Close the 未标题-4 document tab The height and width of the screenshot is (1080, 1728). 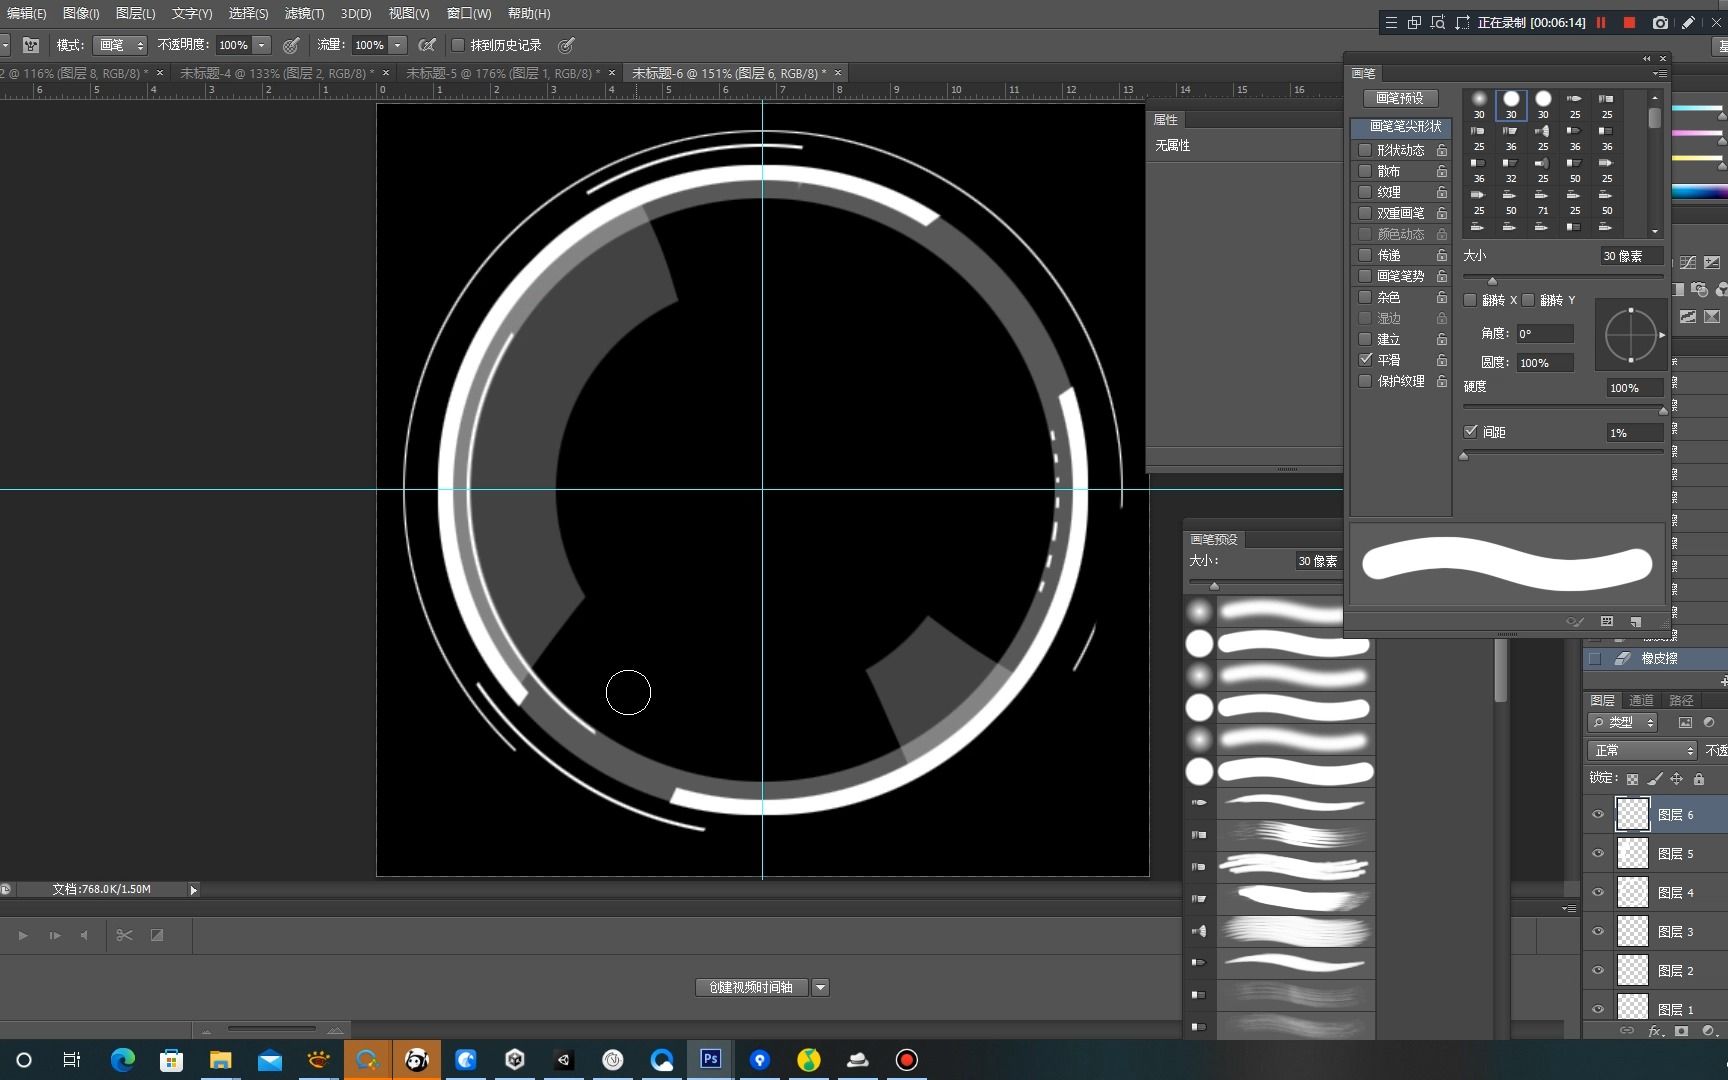[386, 73]
